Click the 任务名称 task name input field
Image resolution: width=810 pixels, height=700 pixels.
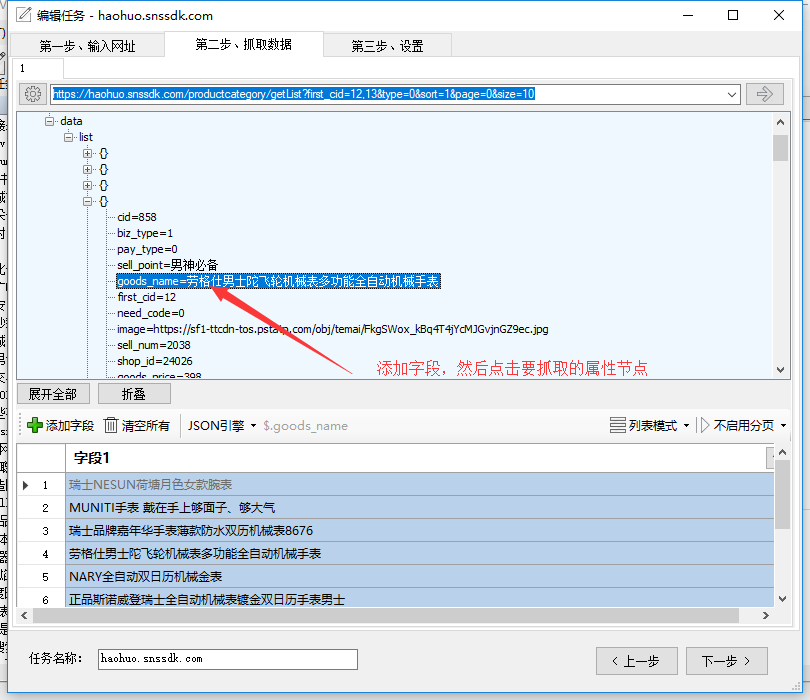tap(227, 659)
